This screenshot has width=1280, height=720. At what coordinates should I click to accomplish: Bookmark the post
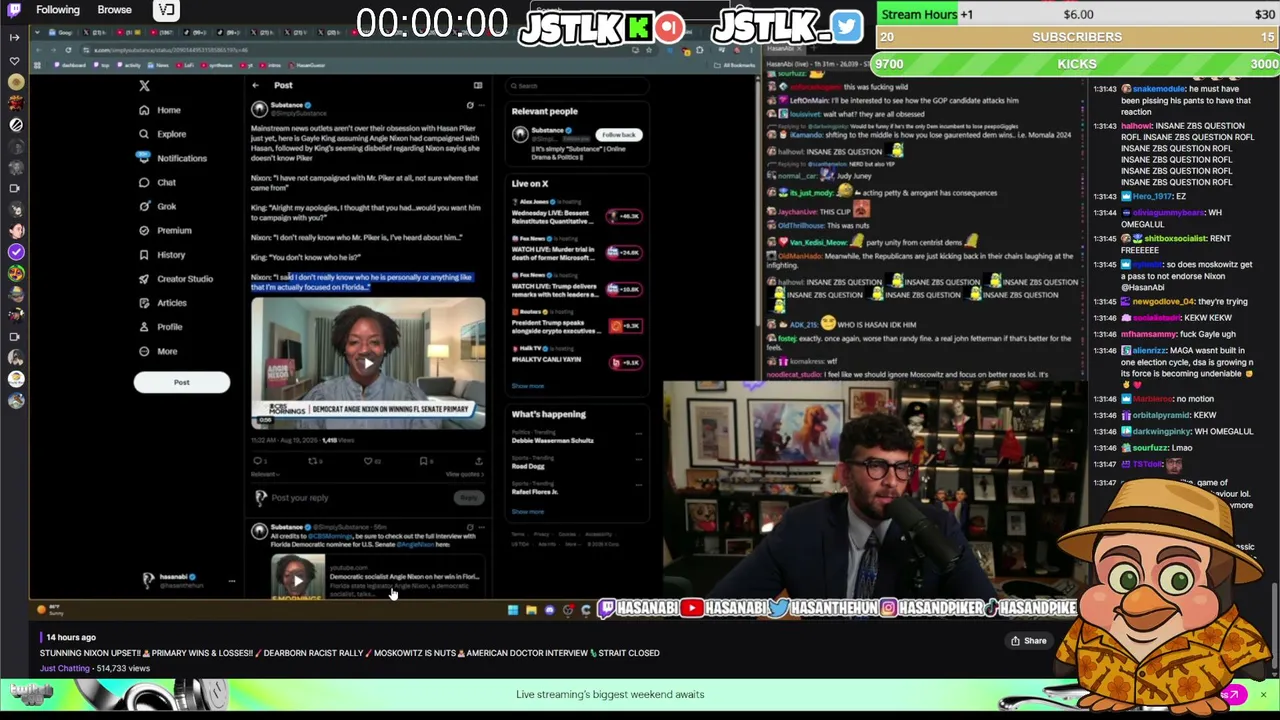[425, 461]
